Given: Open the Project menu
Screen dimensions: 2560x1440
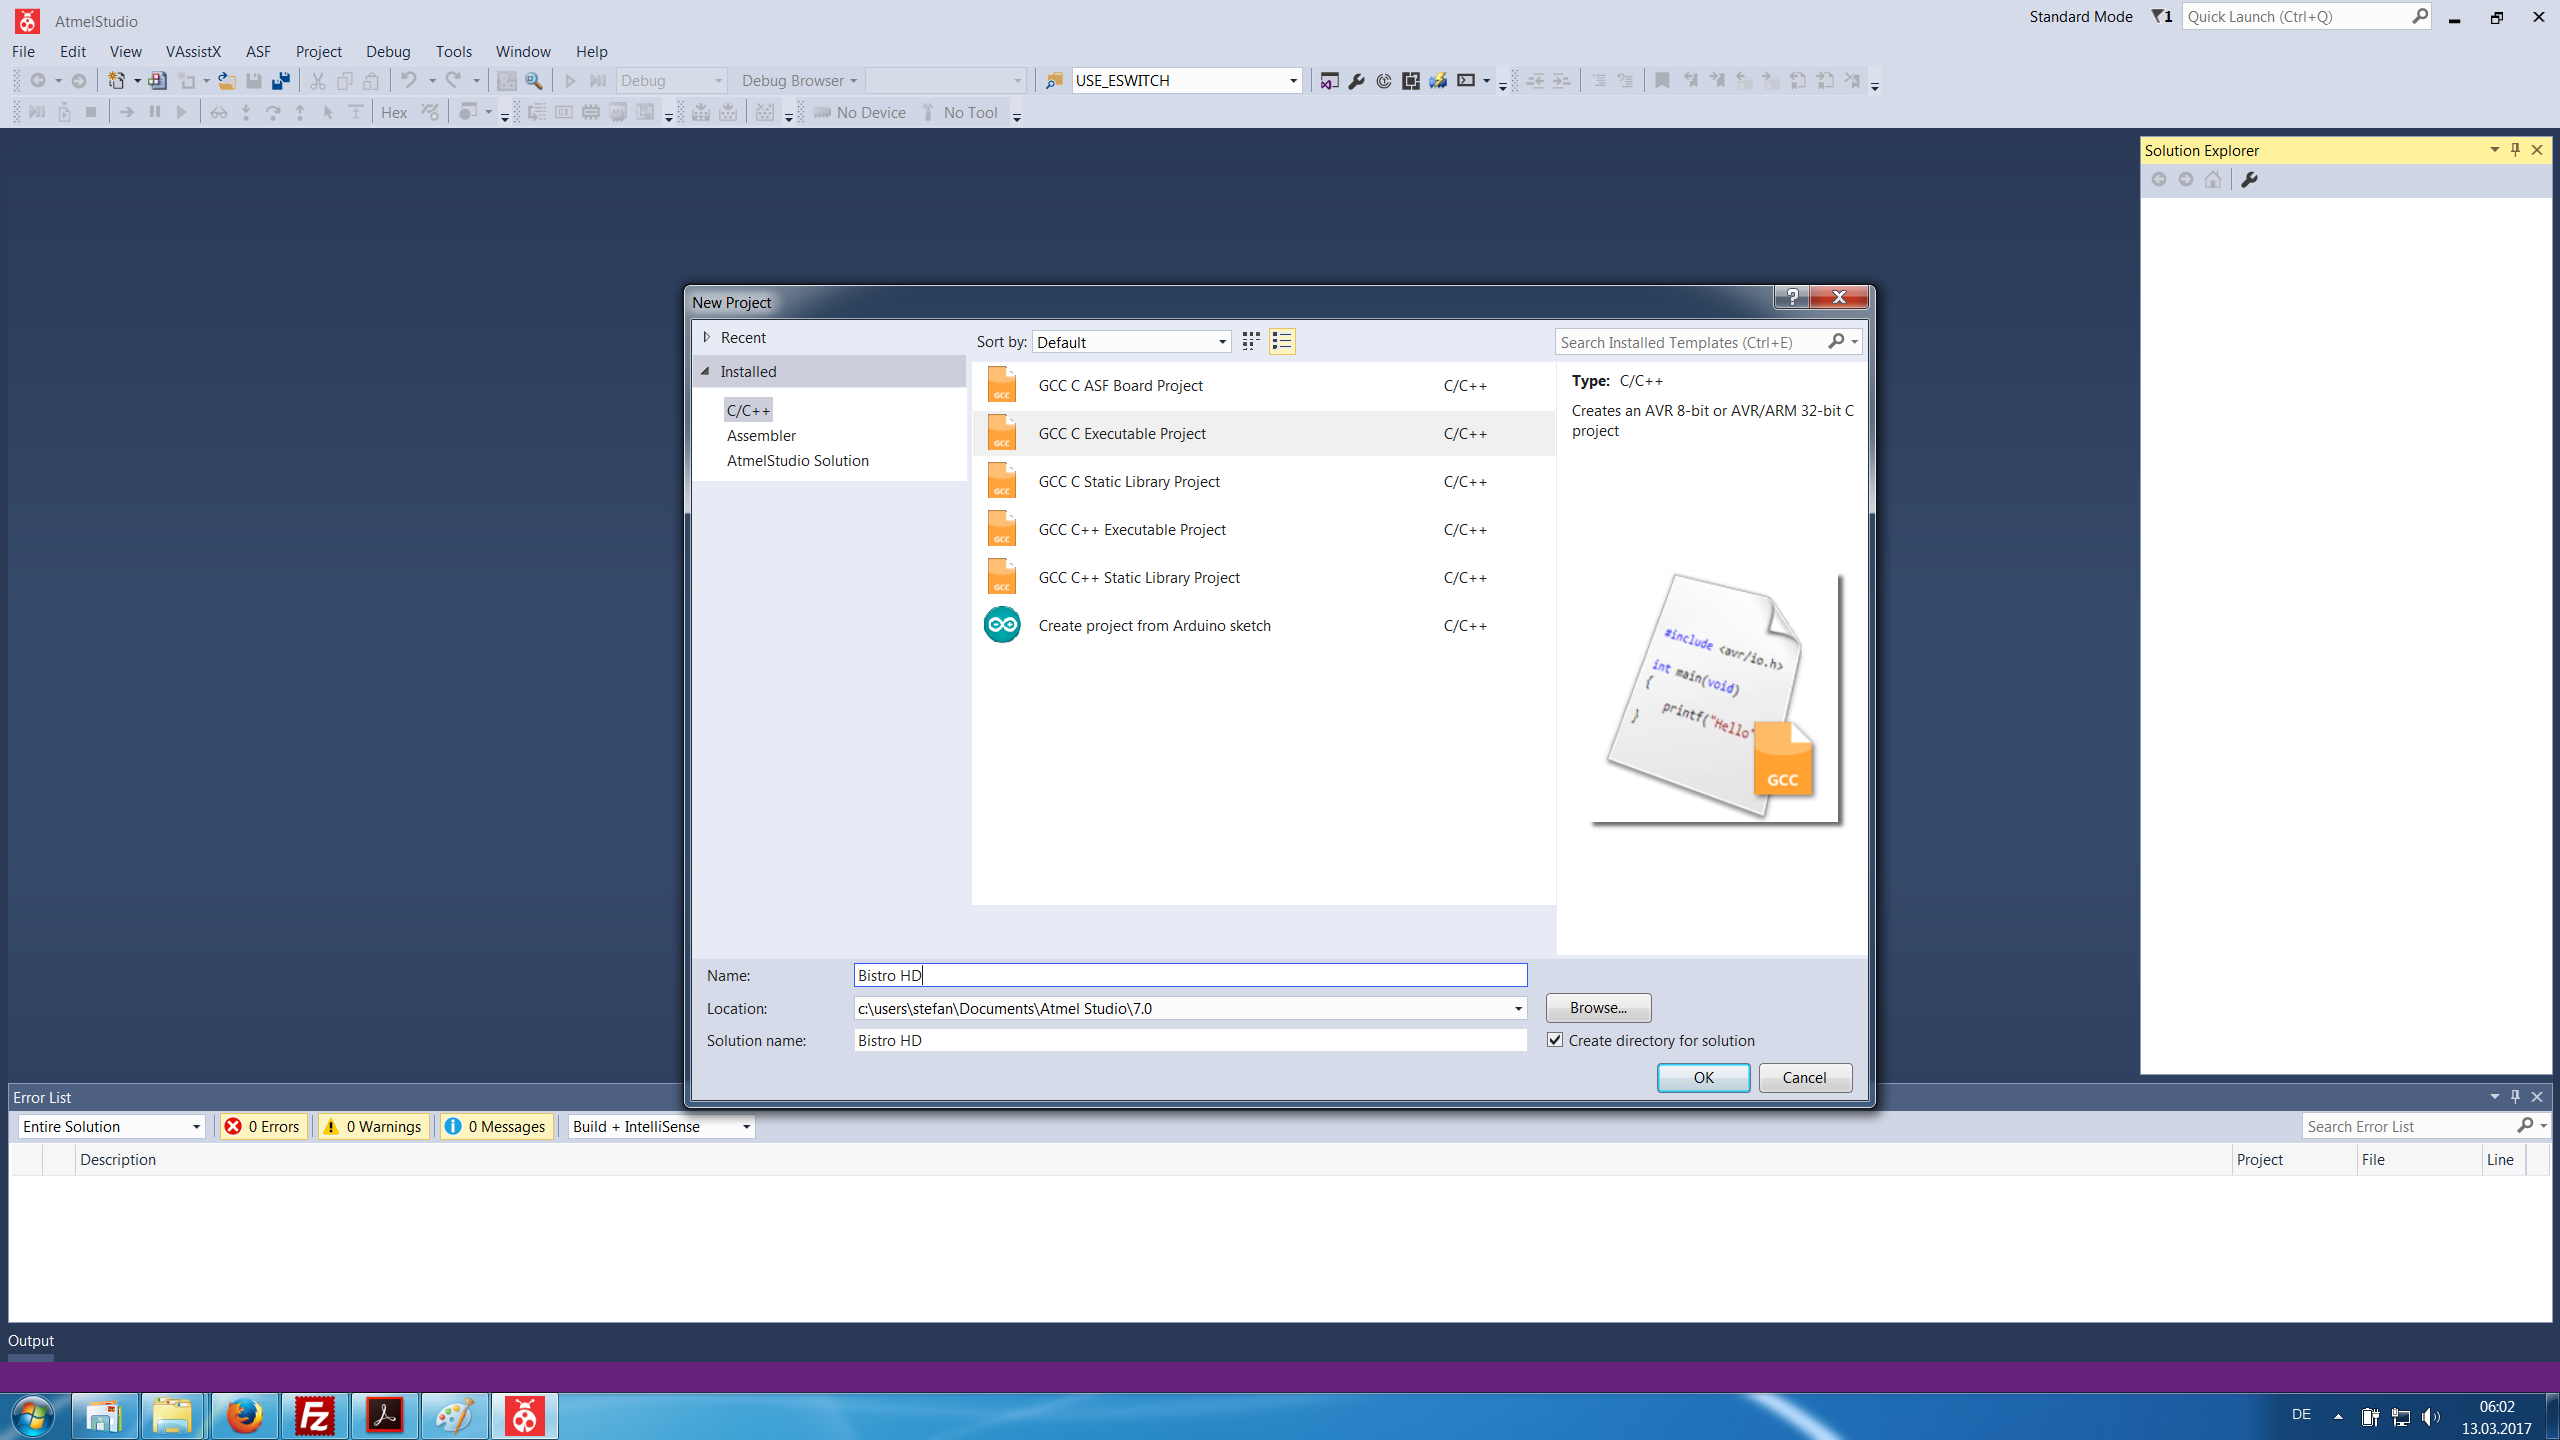Looking at the screenshot, I should point(318,51).
